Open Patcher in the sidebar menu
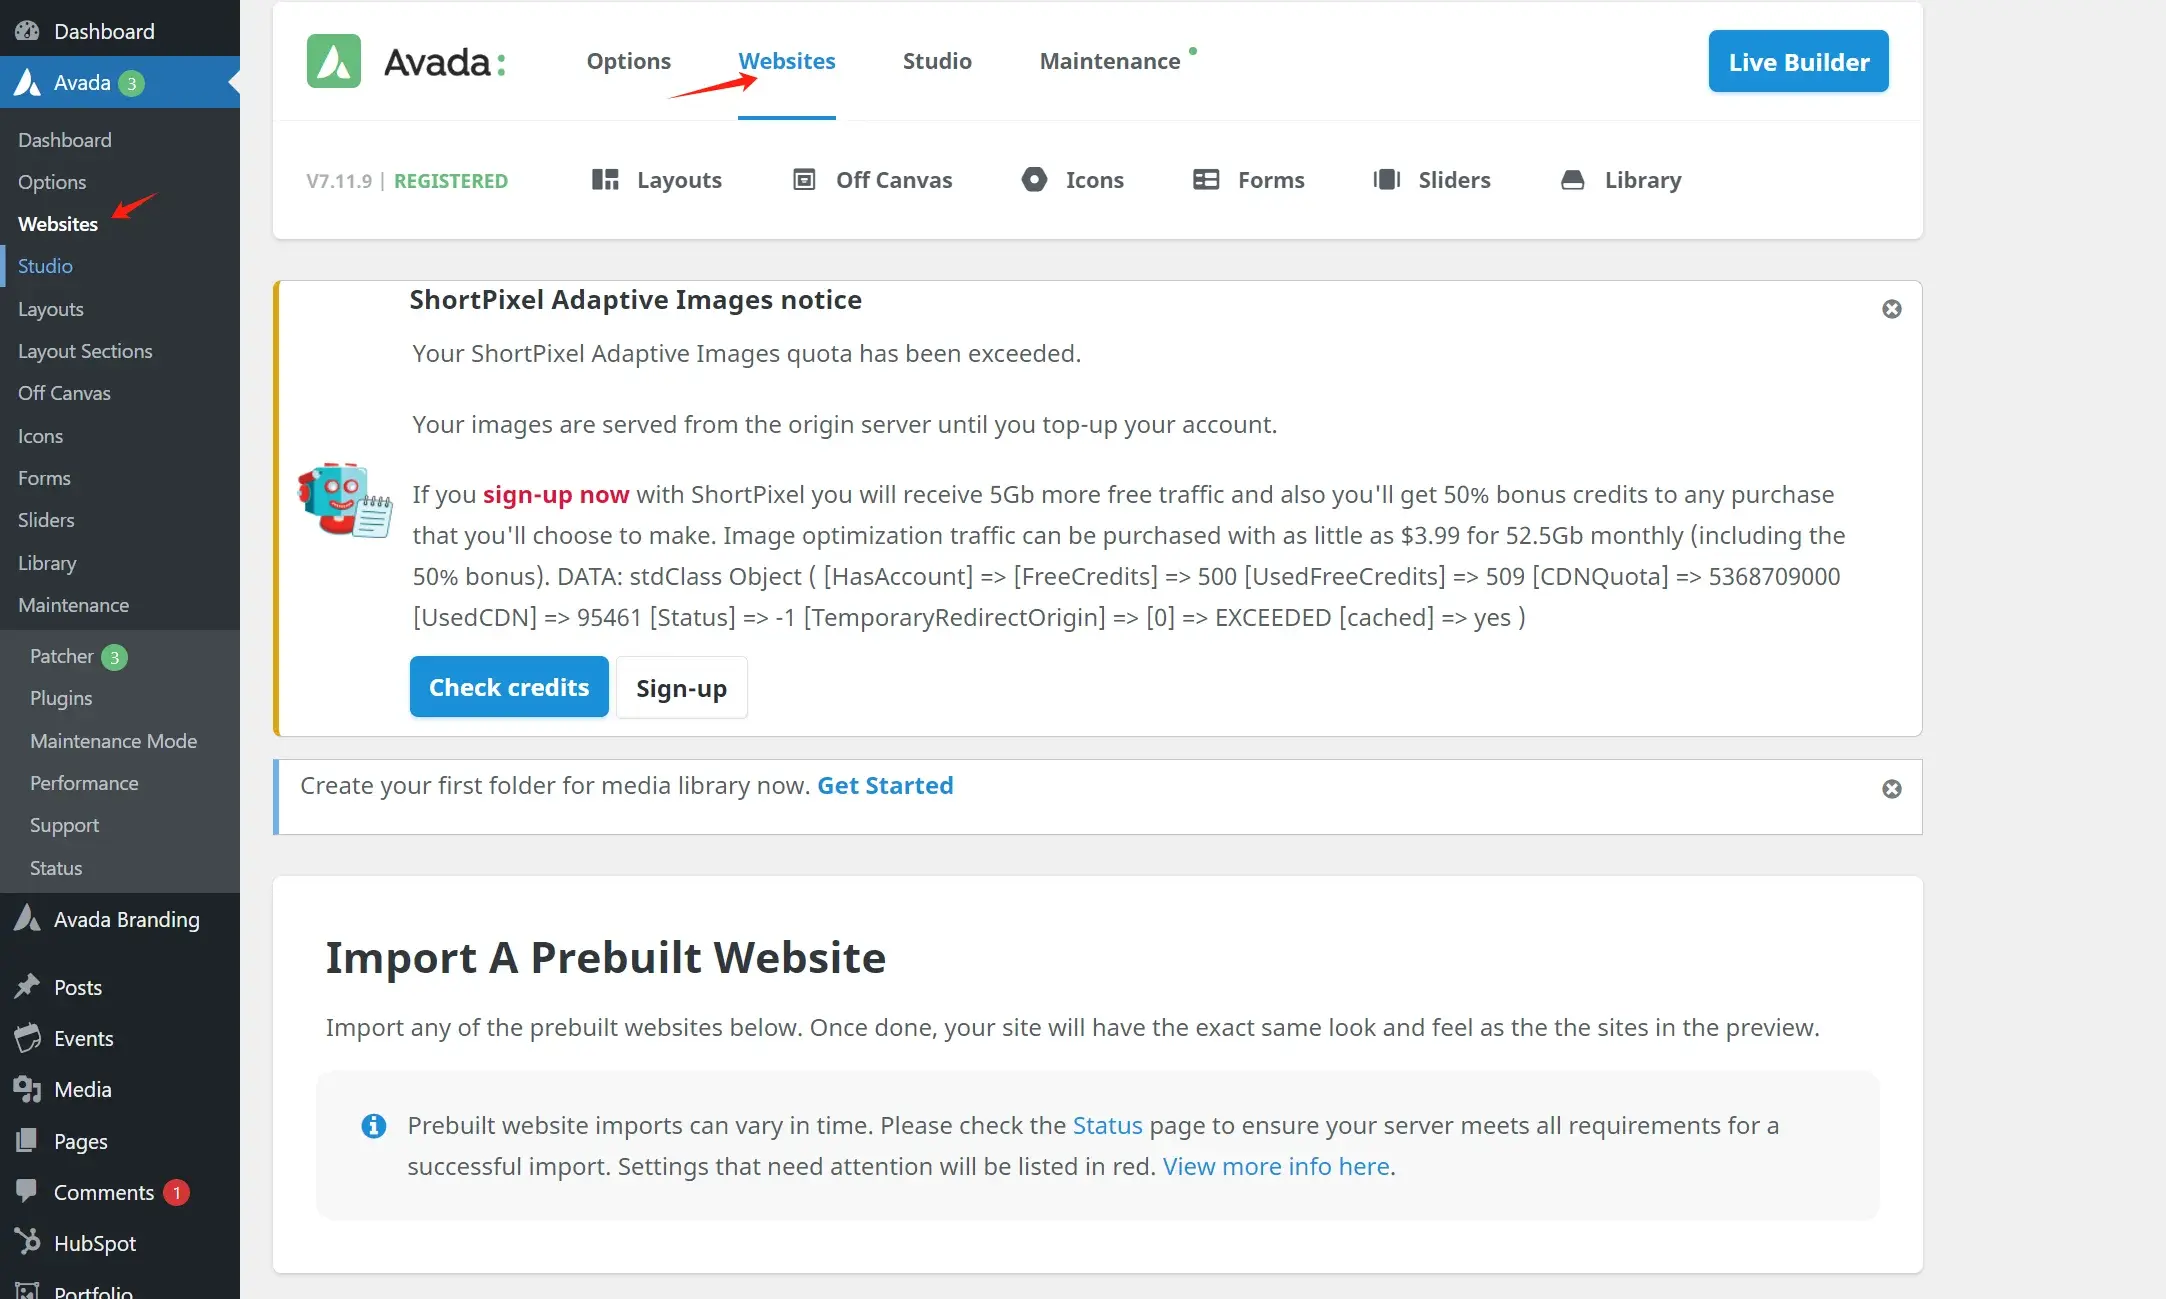 click(62, 656)
